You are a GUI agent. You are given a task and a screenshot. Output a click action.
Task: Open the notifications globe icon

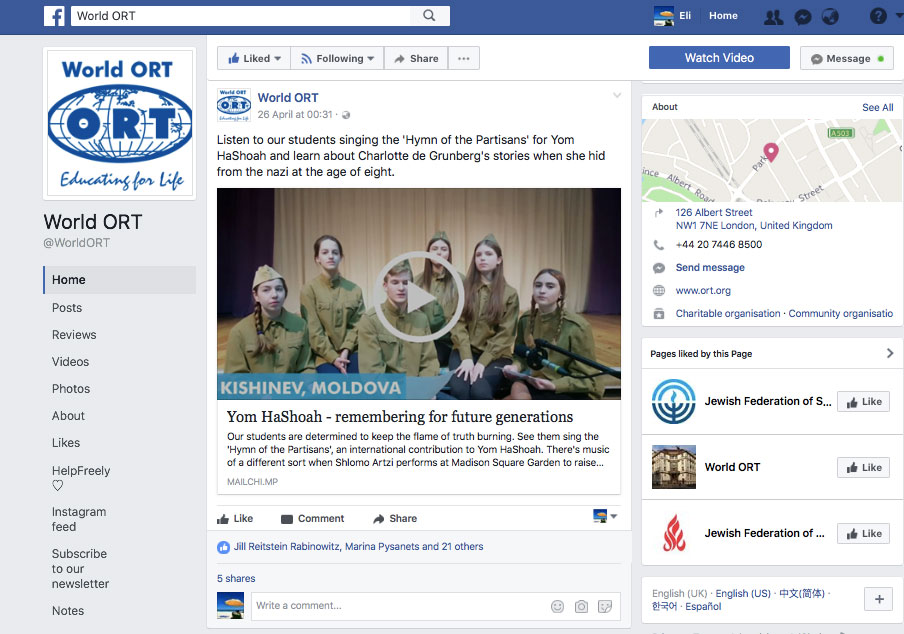coord(830,16)
